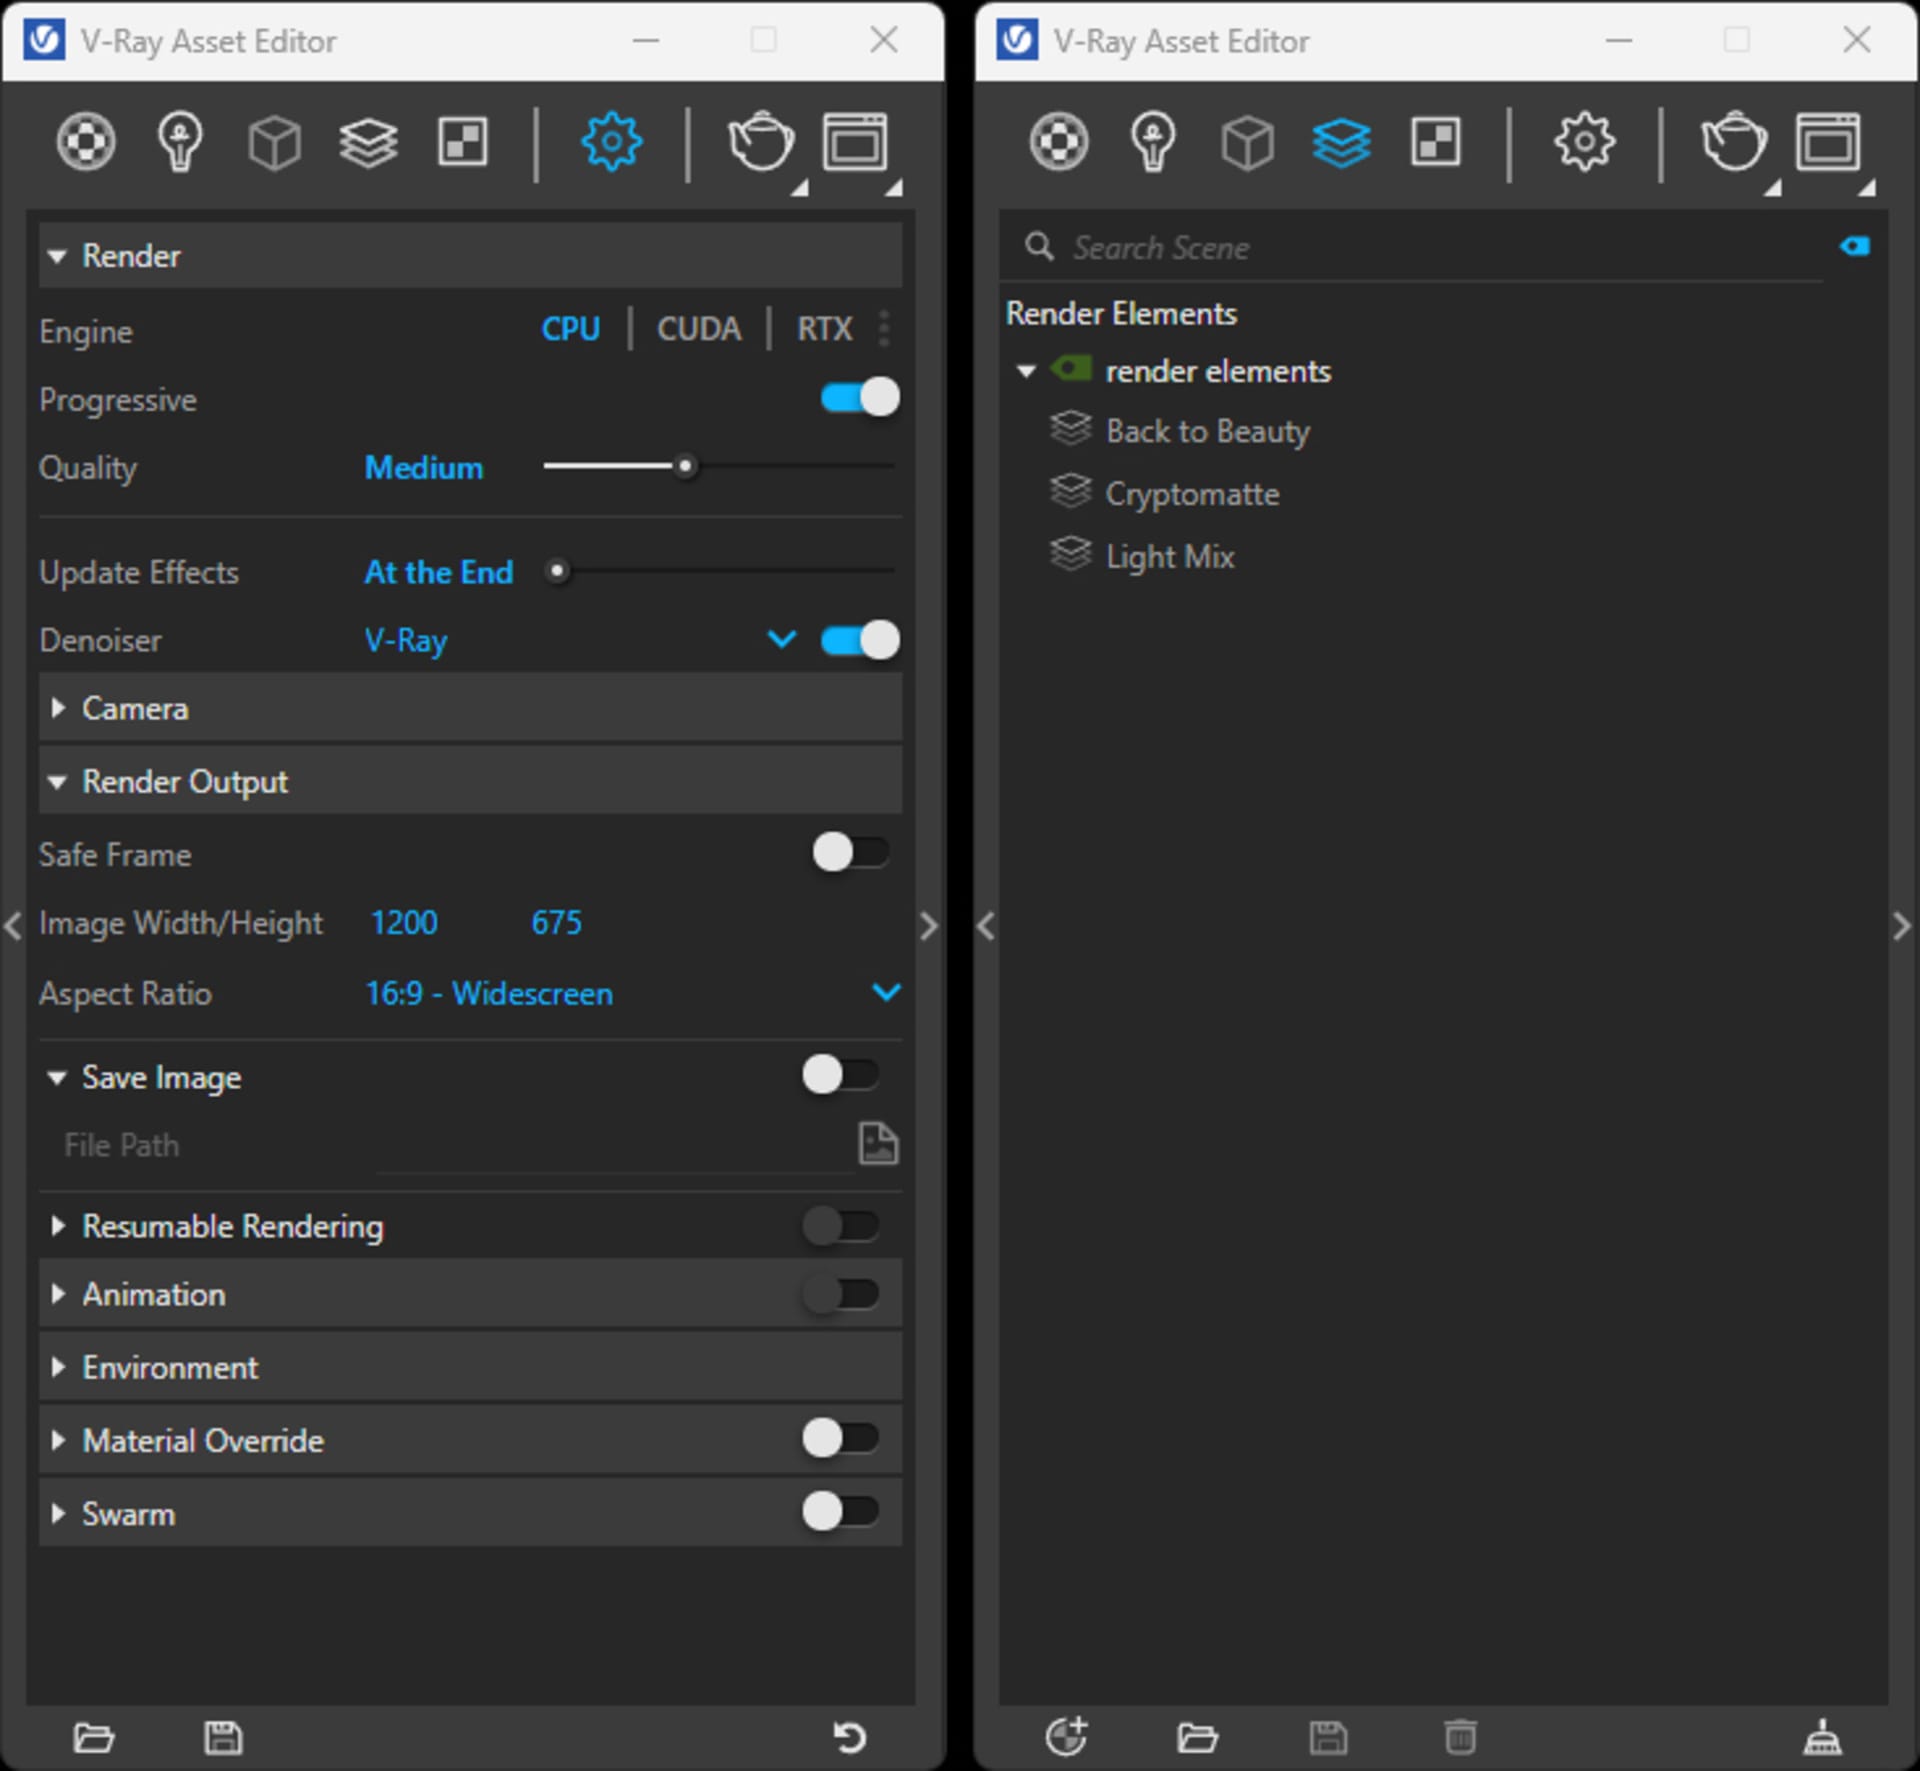Enable the Swarm toggle
The width and height of the screenshot is (1920, 1771).
(x=841, y=1511)
